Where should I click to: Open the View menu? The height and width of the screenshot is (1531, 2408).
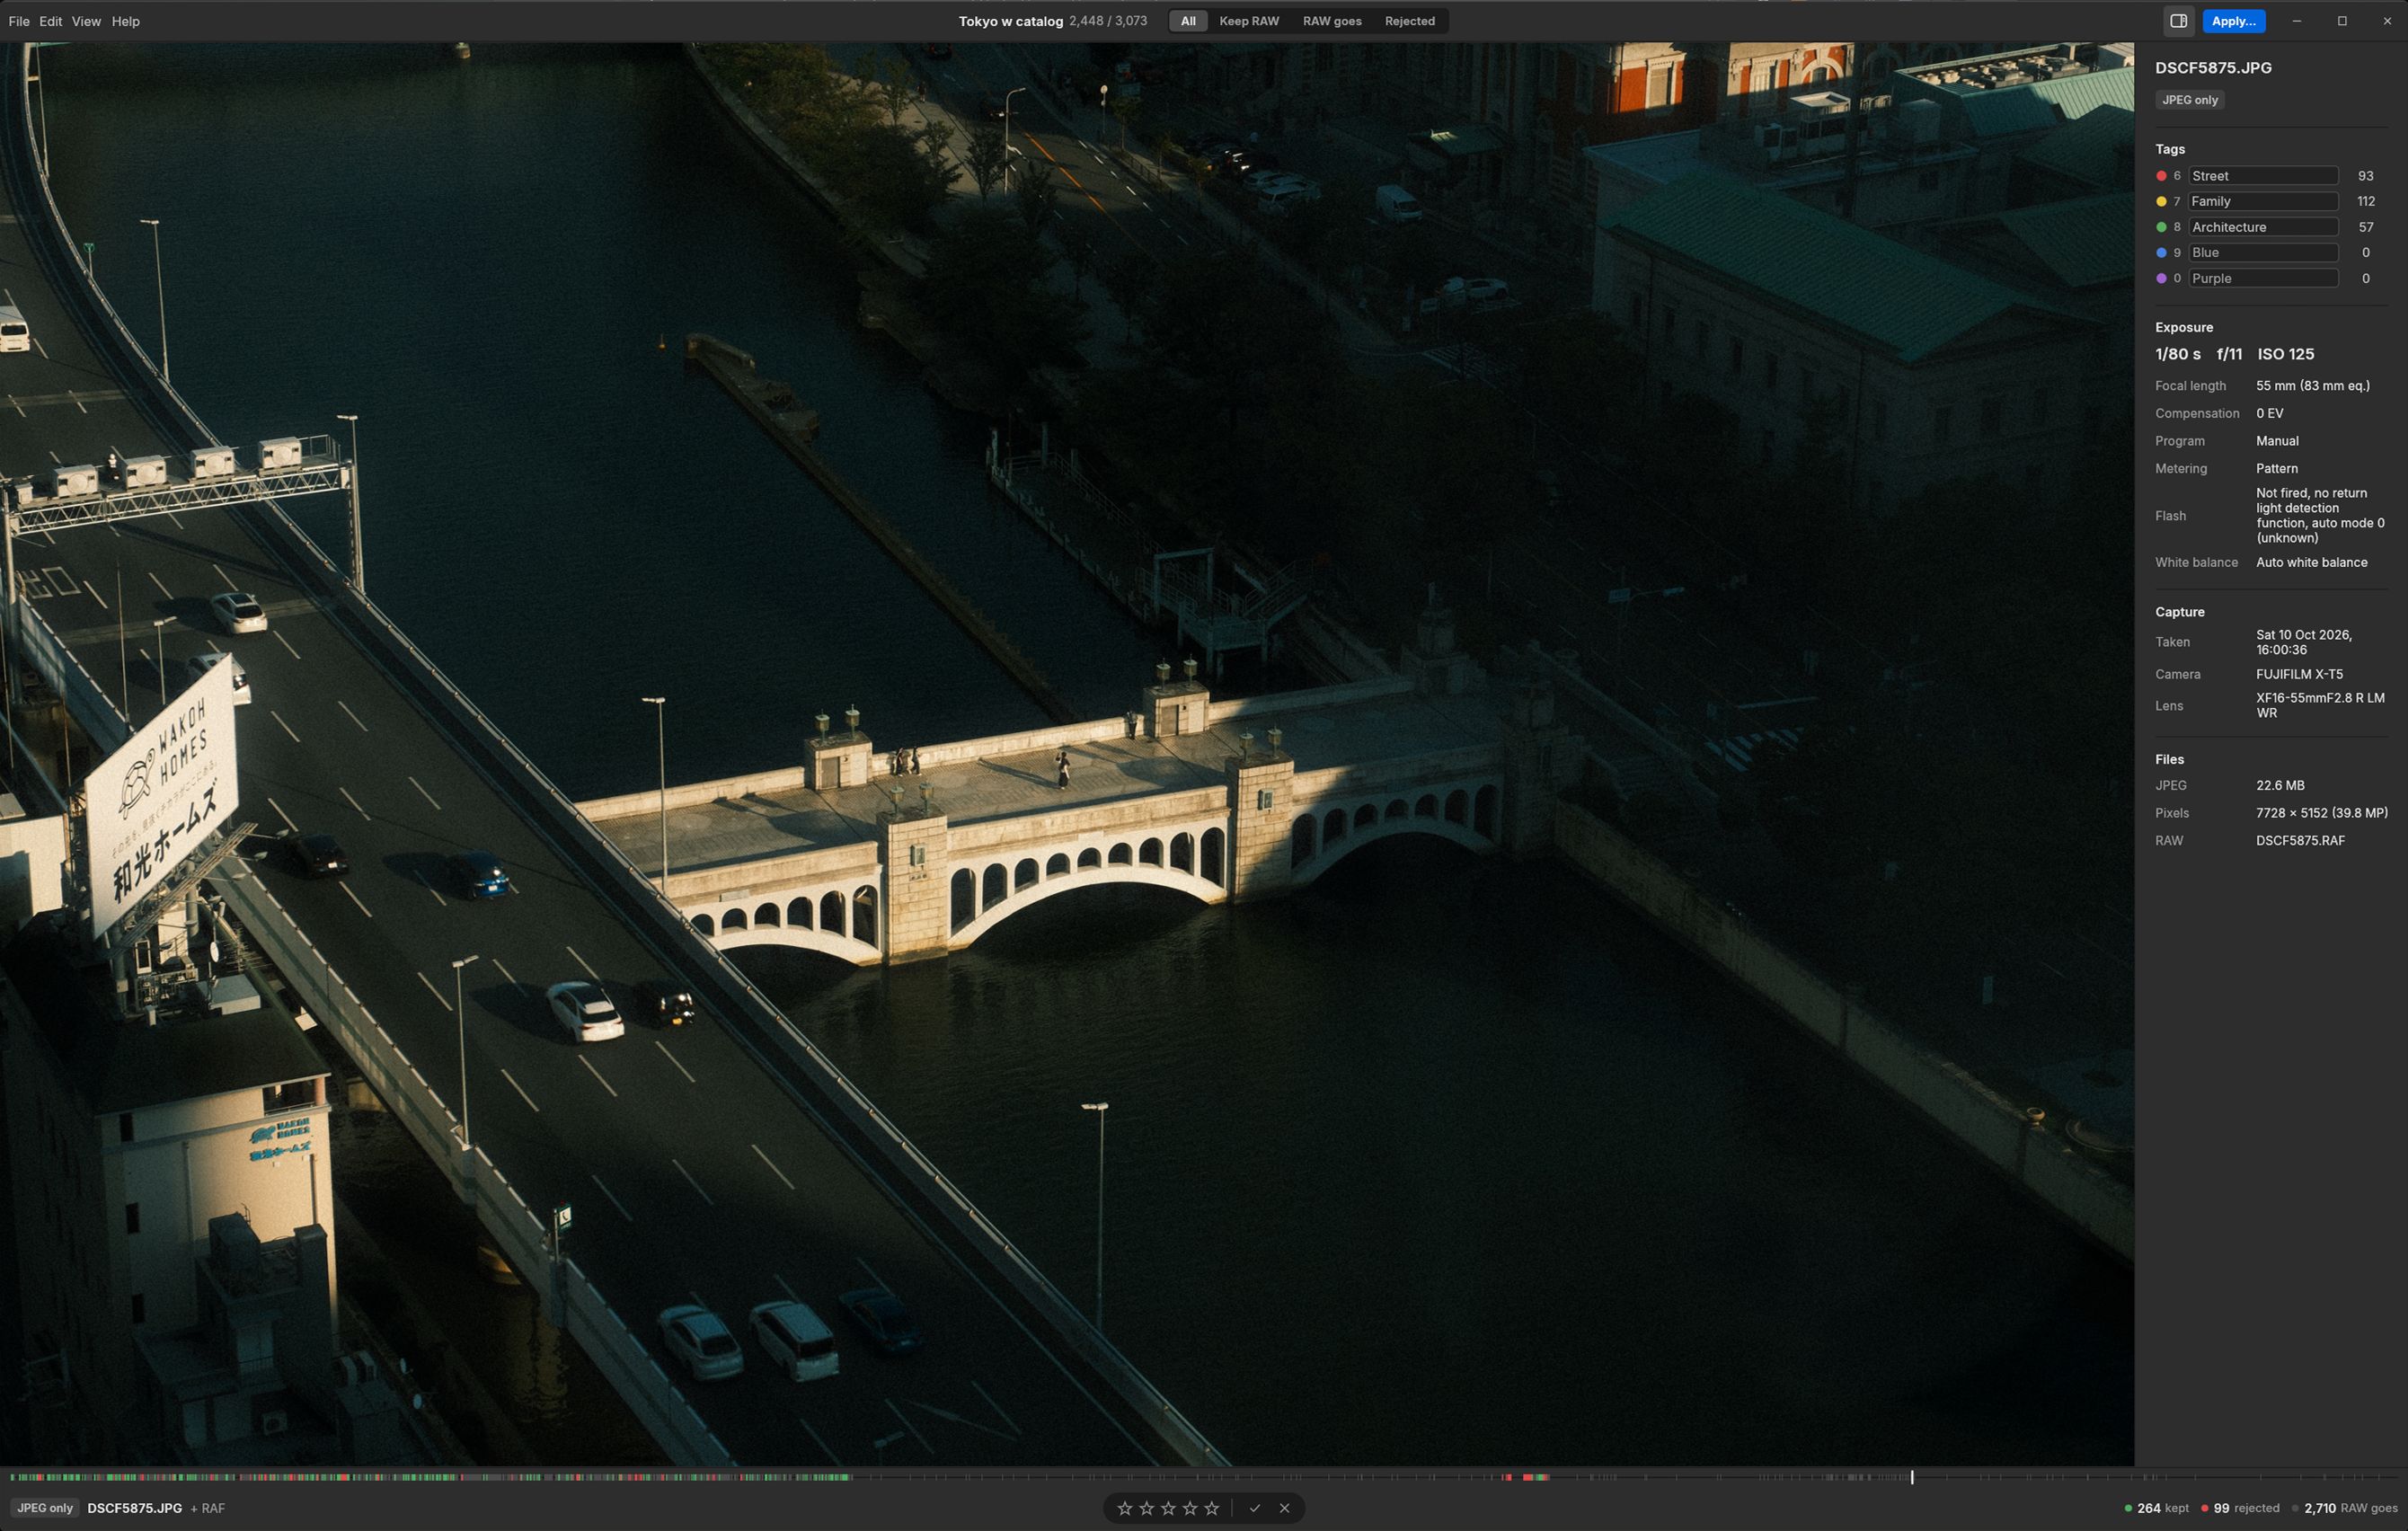point(86,21)
